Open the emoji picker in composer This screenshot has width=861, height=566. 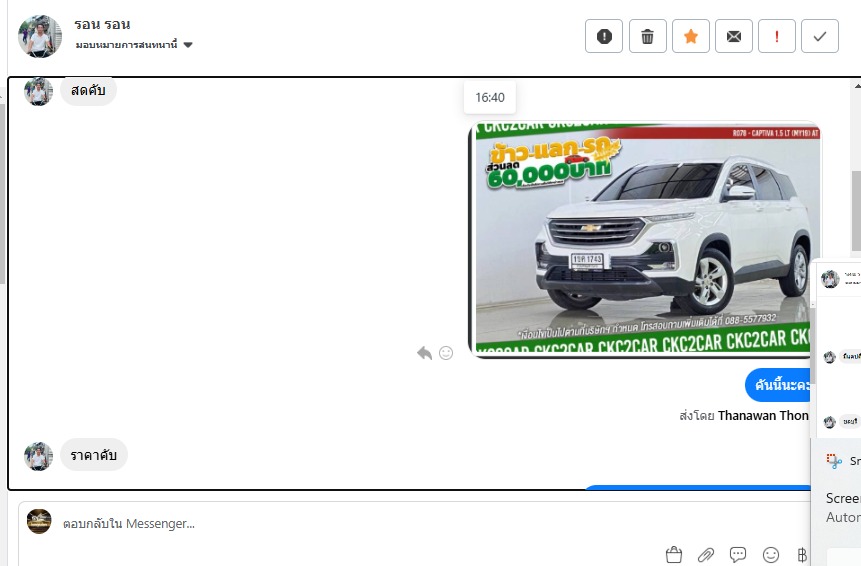771,555
